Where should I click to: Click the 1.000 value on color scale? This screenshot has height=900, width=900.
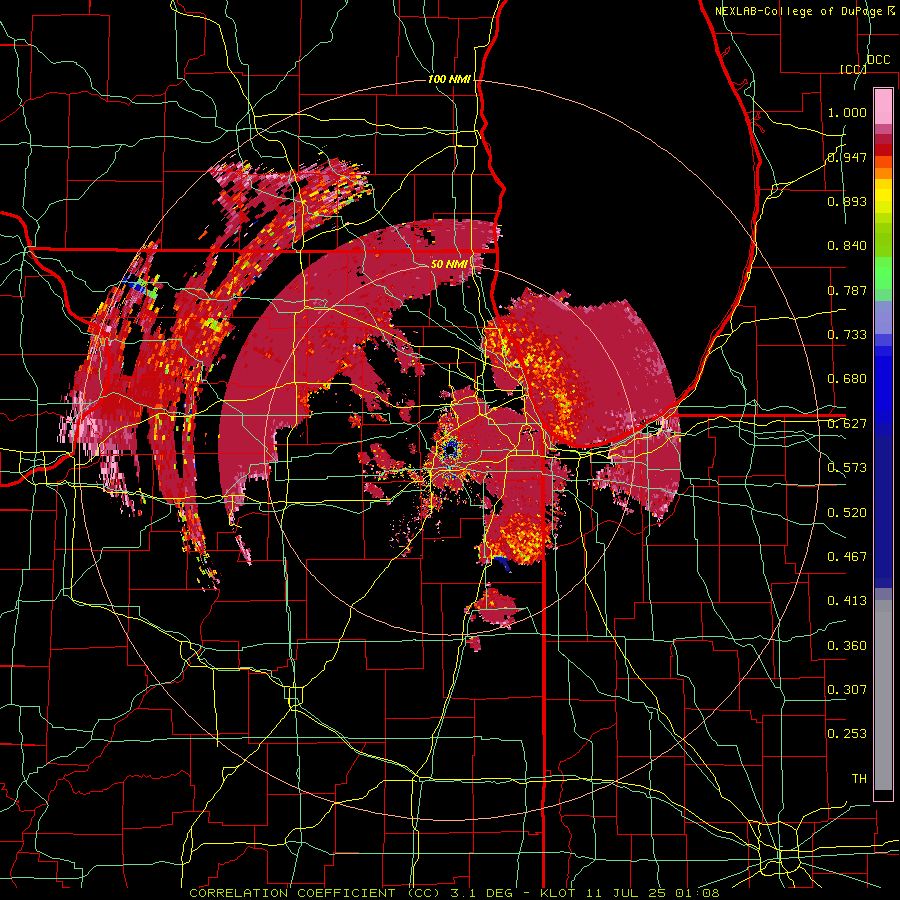point(847,112)
